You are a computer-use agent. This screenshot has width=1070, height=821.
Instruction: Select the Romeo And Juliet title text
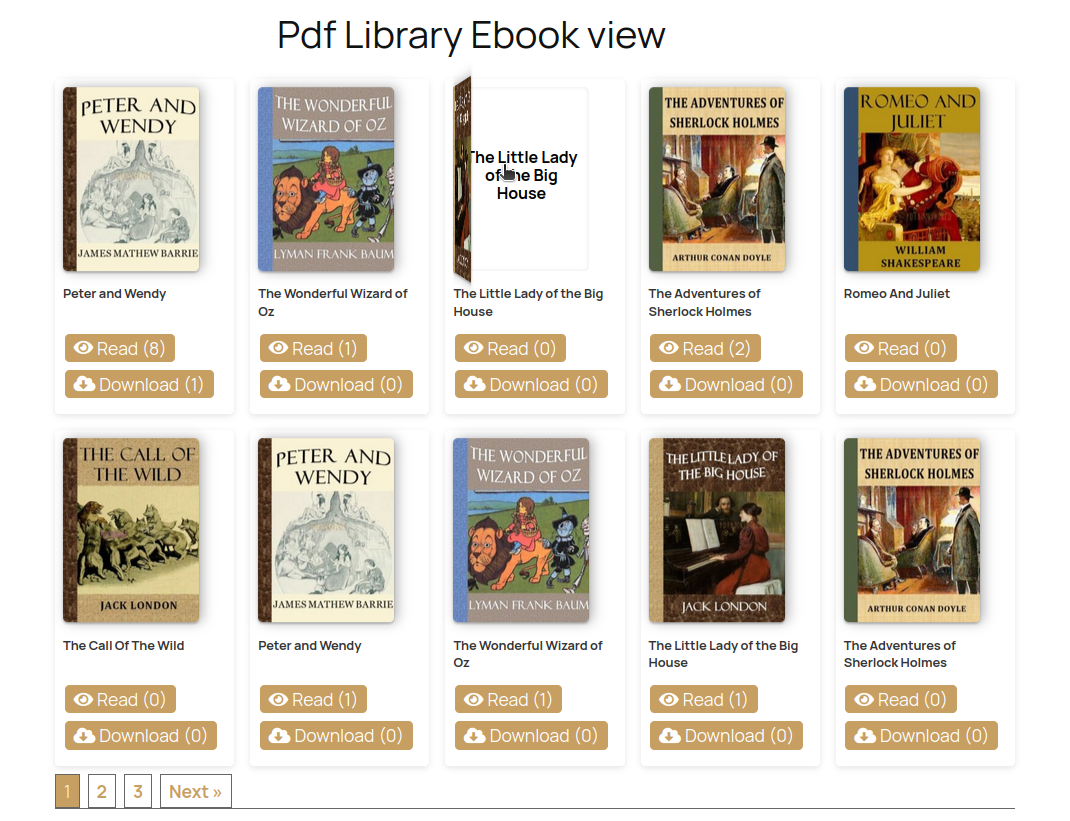[897, 293]
